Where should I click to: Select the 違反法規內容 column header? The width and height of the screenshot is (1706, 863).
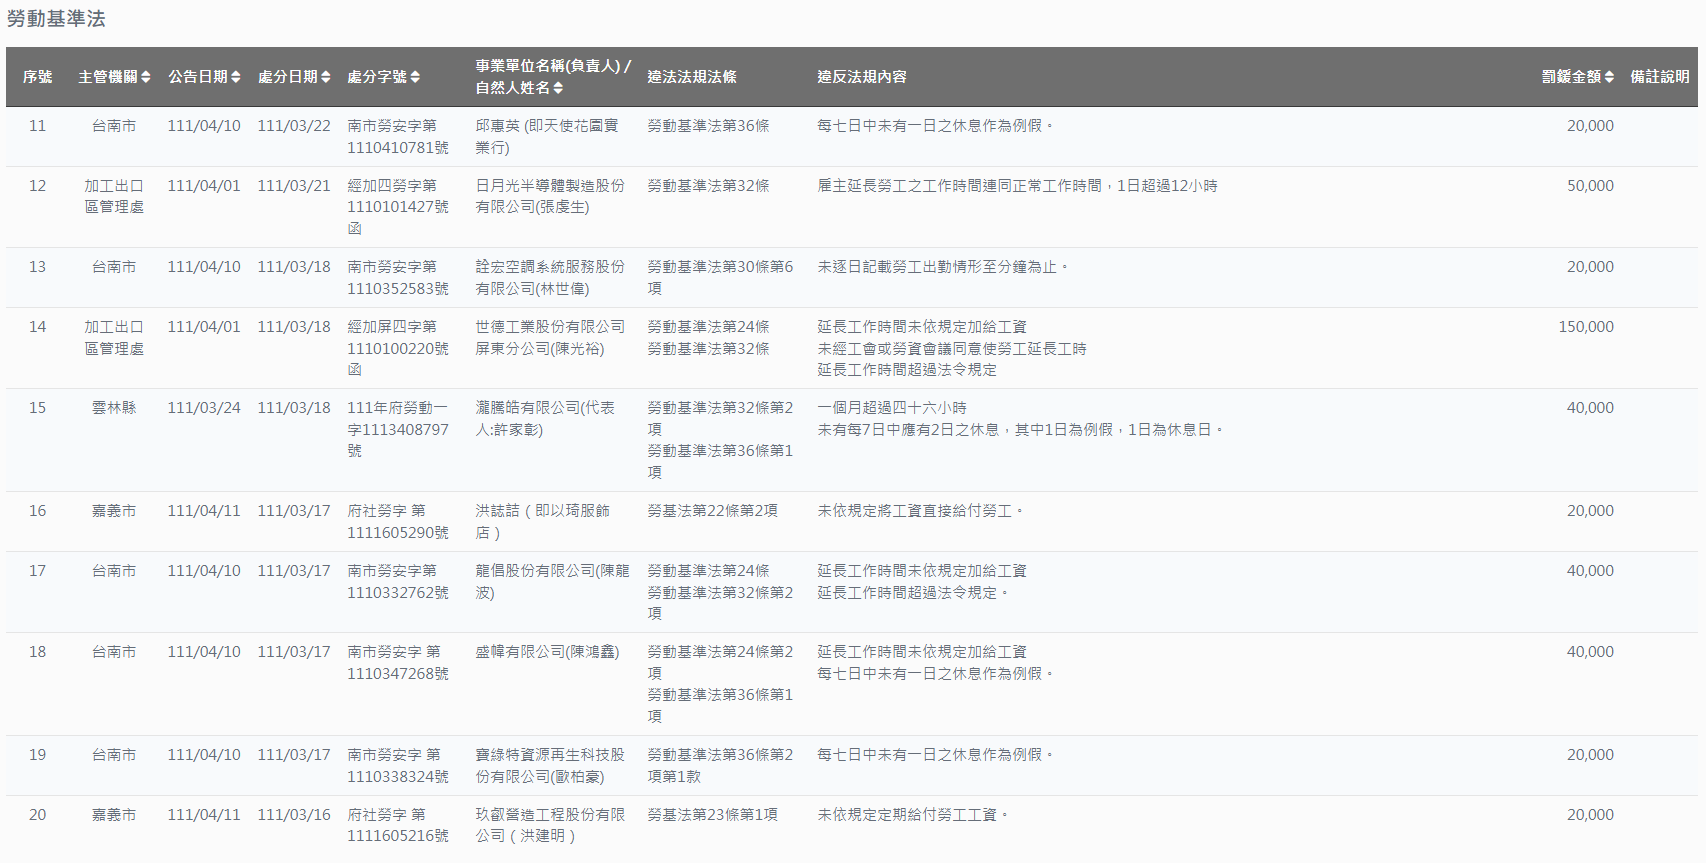click(x=861, y=77)
